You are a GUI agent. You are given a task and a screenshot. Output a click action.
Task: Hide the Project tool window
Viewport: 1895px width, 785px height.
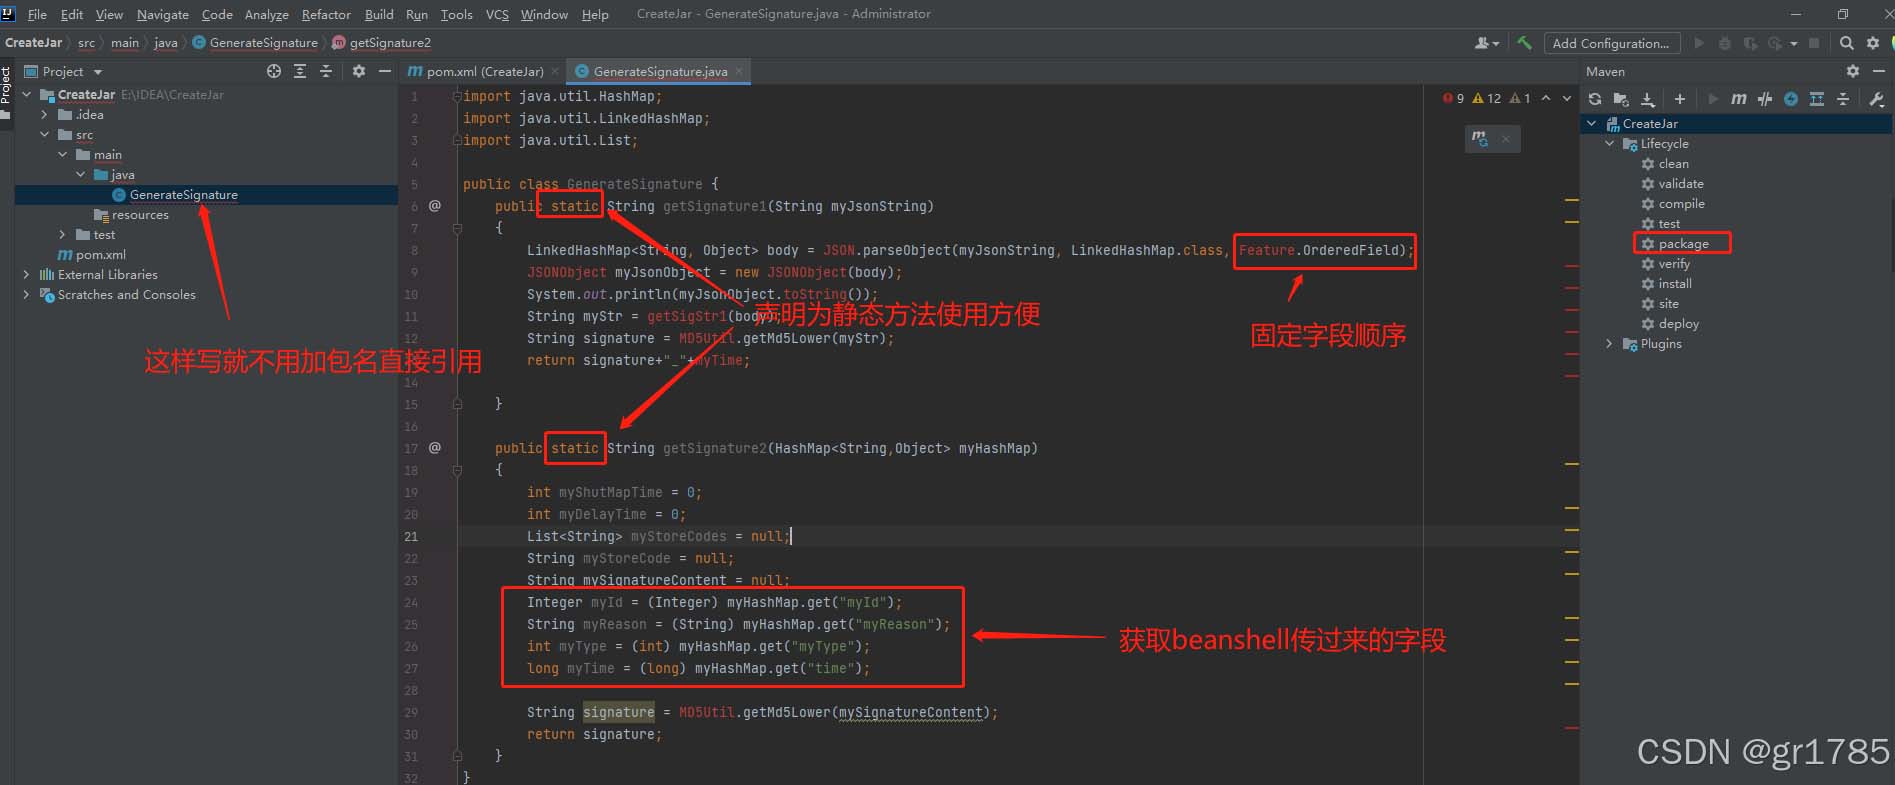point(385,71)
